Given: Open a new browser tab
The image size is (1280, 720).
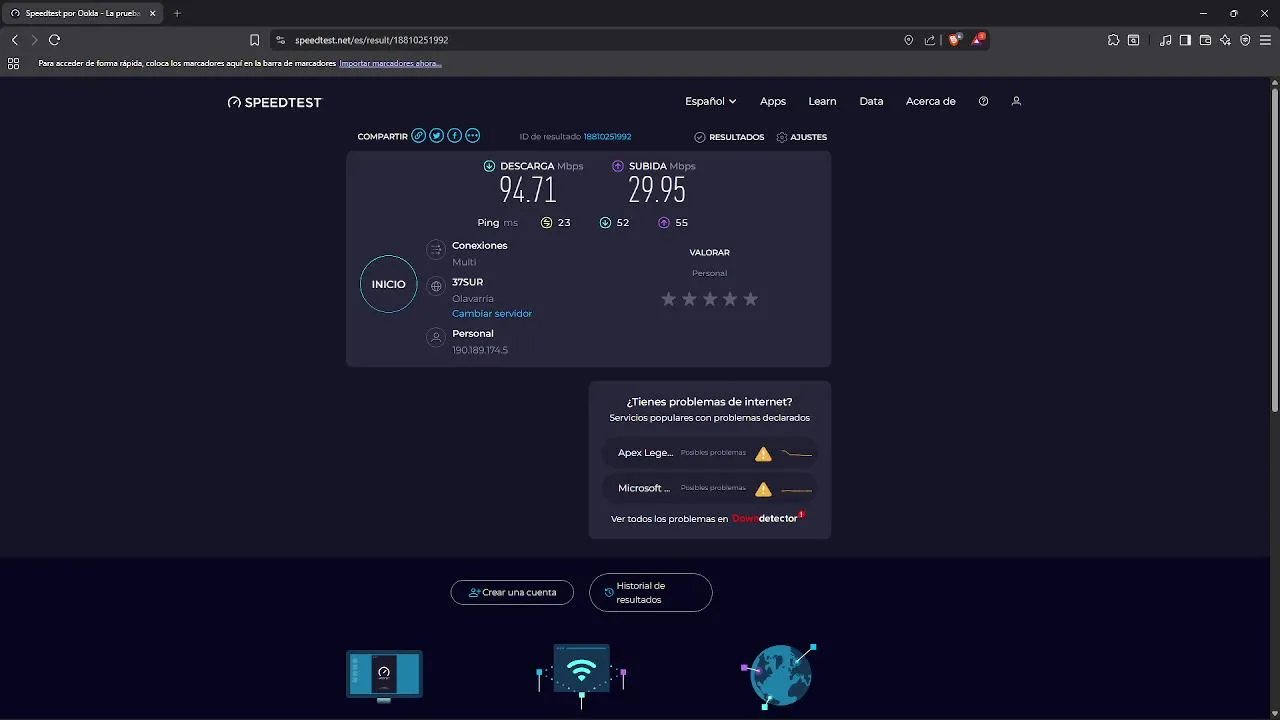Looking at the screenshot, I should [177, 13].
